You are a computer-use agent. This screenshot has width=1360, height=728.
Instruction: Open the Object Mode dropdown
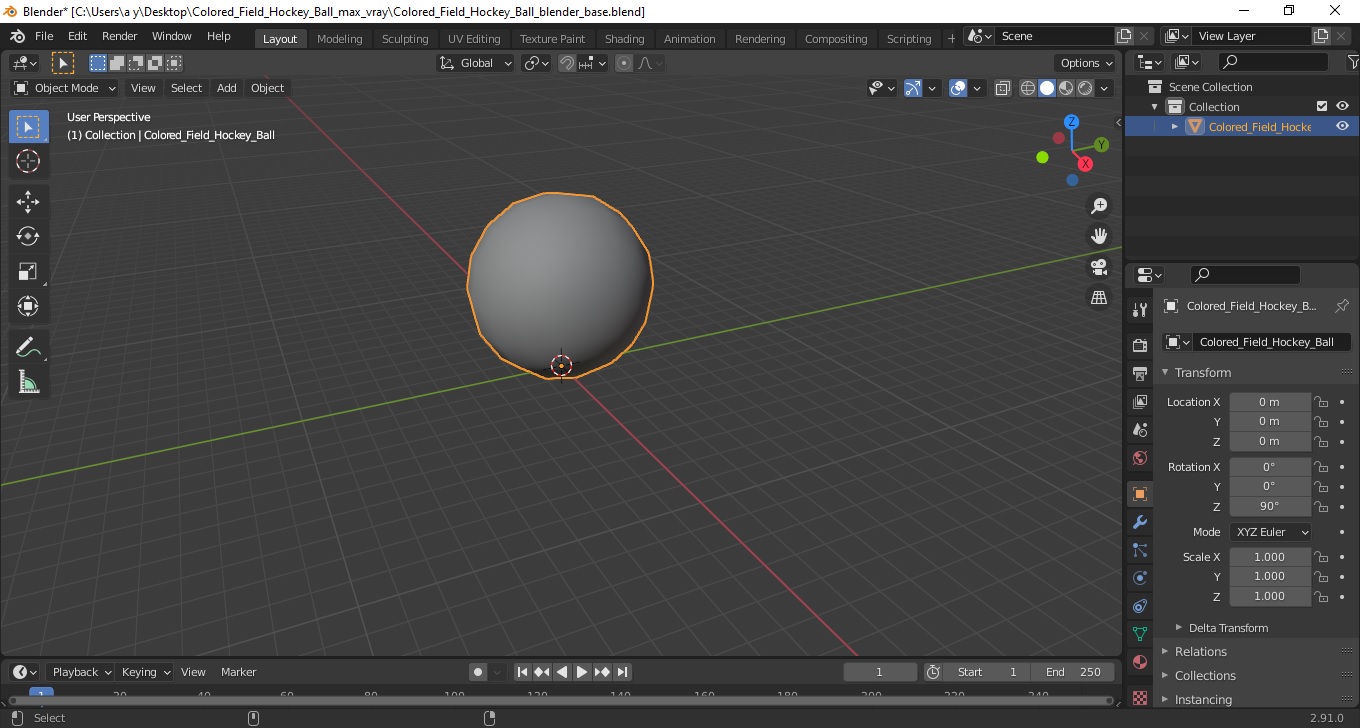click(x=65, y=88)
